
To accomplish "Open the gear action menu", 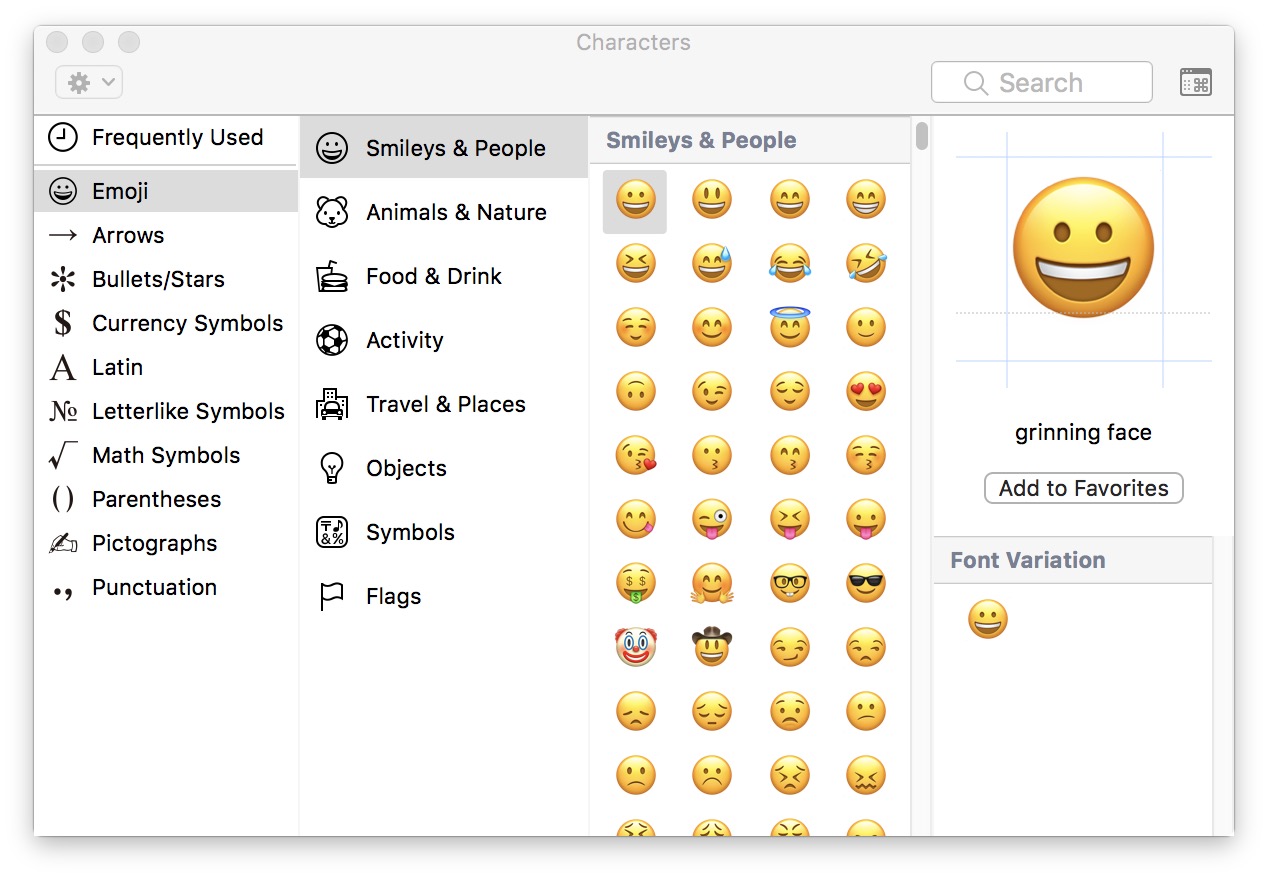I will [88, 82].
